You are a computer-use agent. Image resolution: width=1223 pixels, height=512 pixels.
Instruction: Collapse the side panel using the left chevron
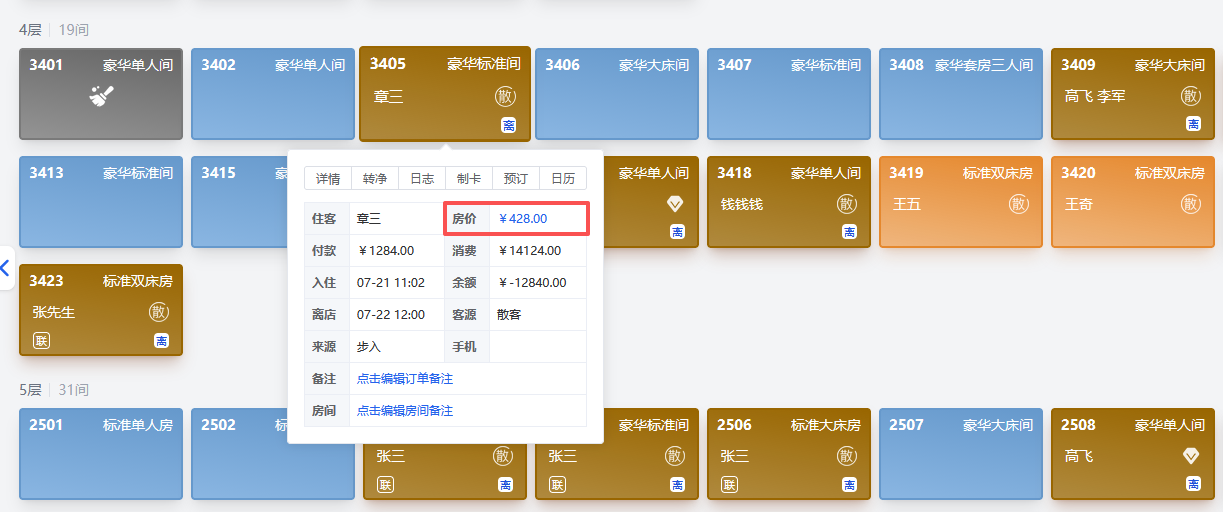[x=5, y=267]
